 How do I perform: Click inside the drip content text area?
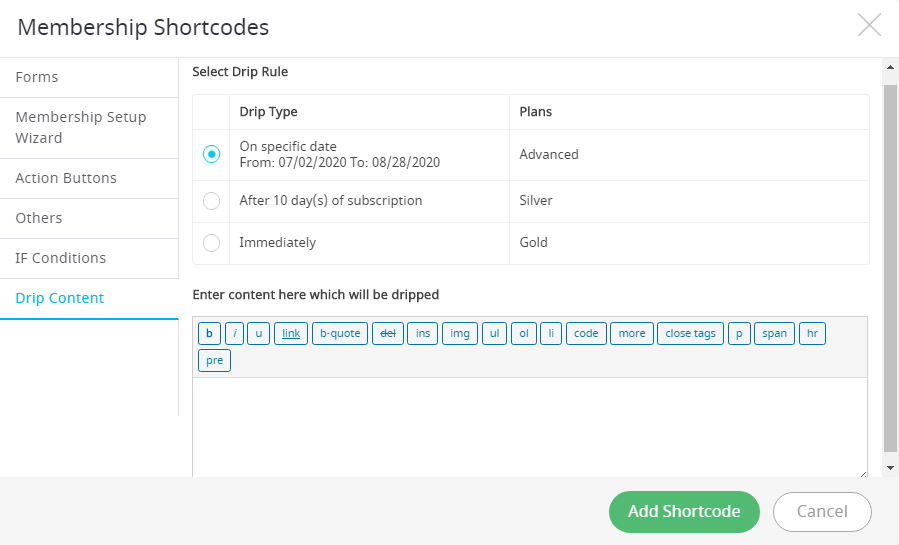click(530, 427)
